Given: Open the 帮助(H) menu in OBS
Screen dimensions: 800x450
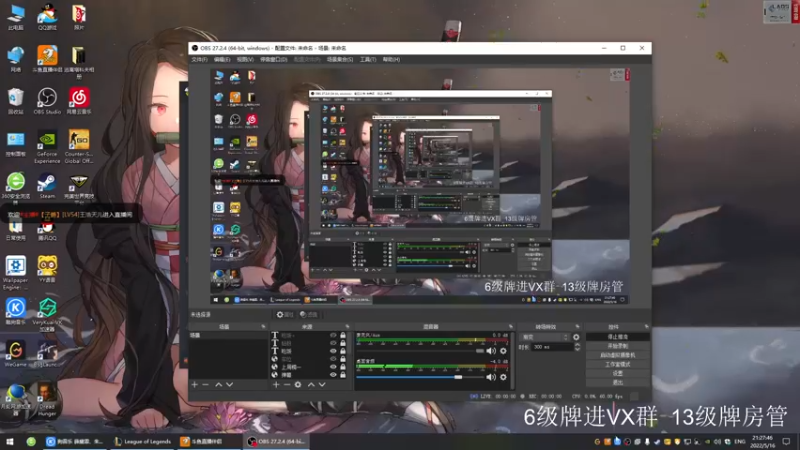Looking at the screenshot, I should pyautogui.click(x=391, y=60).
